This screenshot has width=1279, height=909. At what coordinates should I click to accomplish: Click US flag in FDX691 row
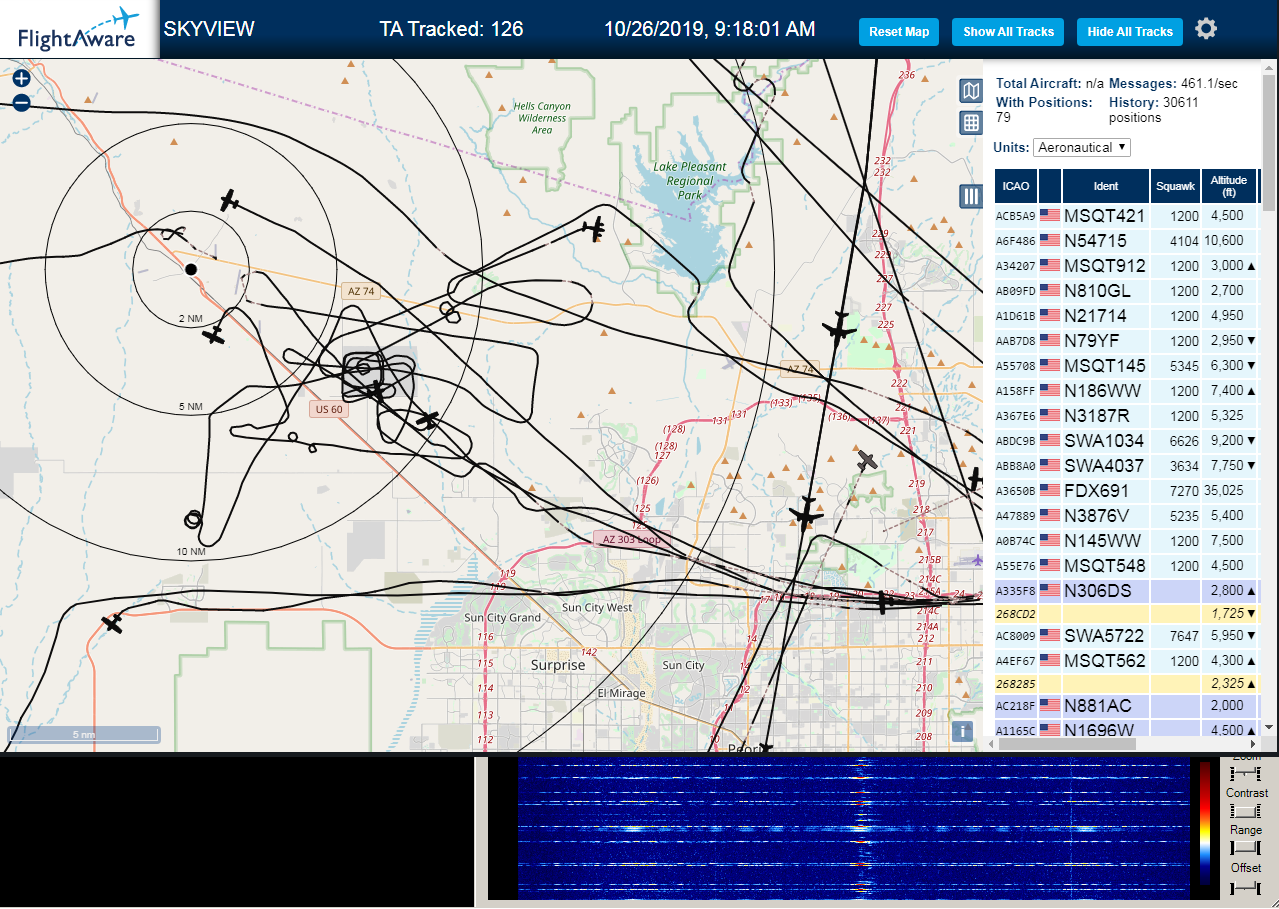tap(1050, 490)
